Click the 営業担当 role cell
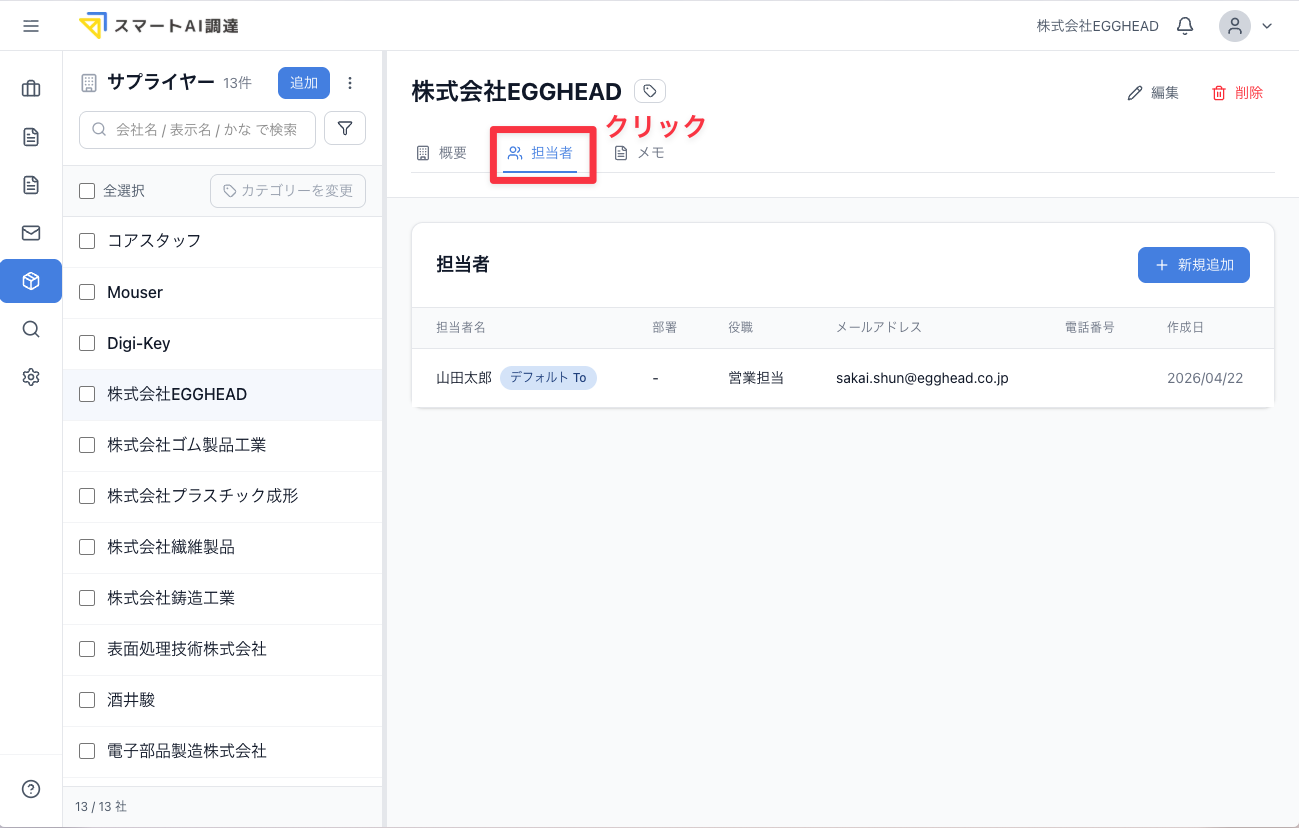Screen dimensions: 1299x828 [x=756, y=378]
